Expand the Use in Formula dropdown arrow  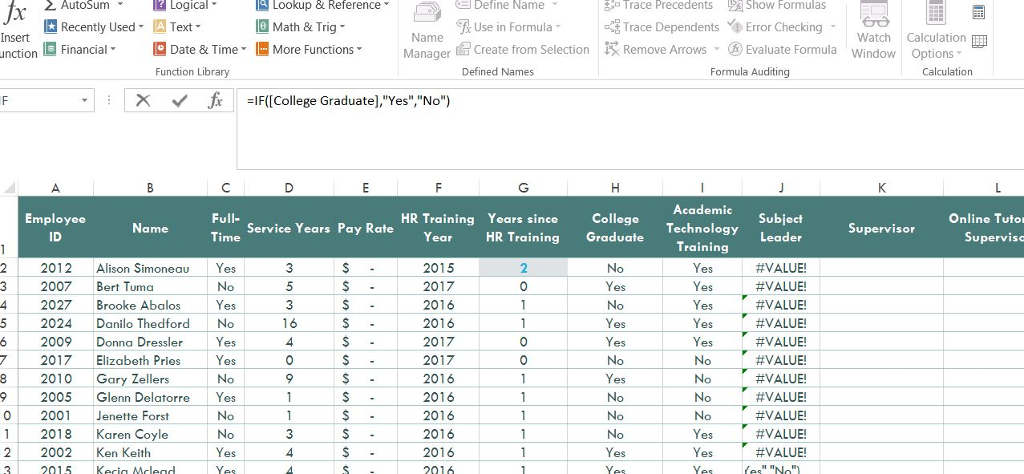(x=558, y=27)
